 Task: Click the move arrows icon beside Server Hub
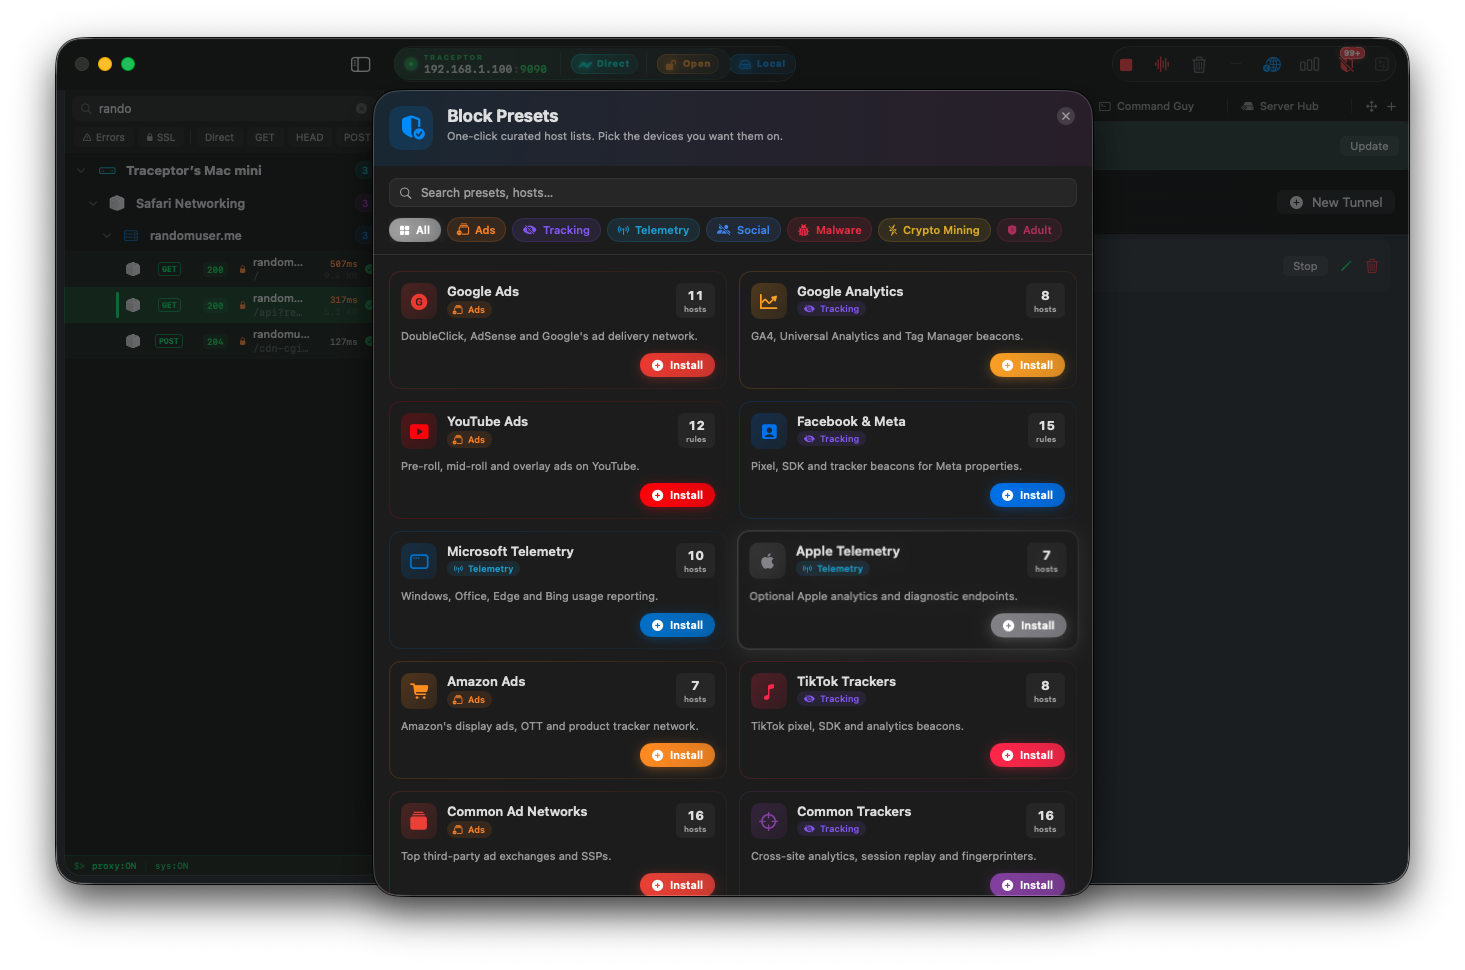pyautogui.click(x=1372, y=106)
